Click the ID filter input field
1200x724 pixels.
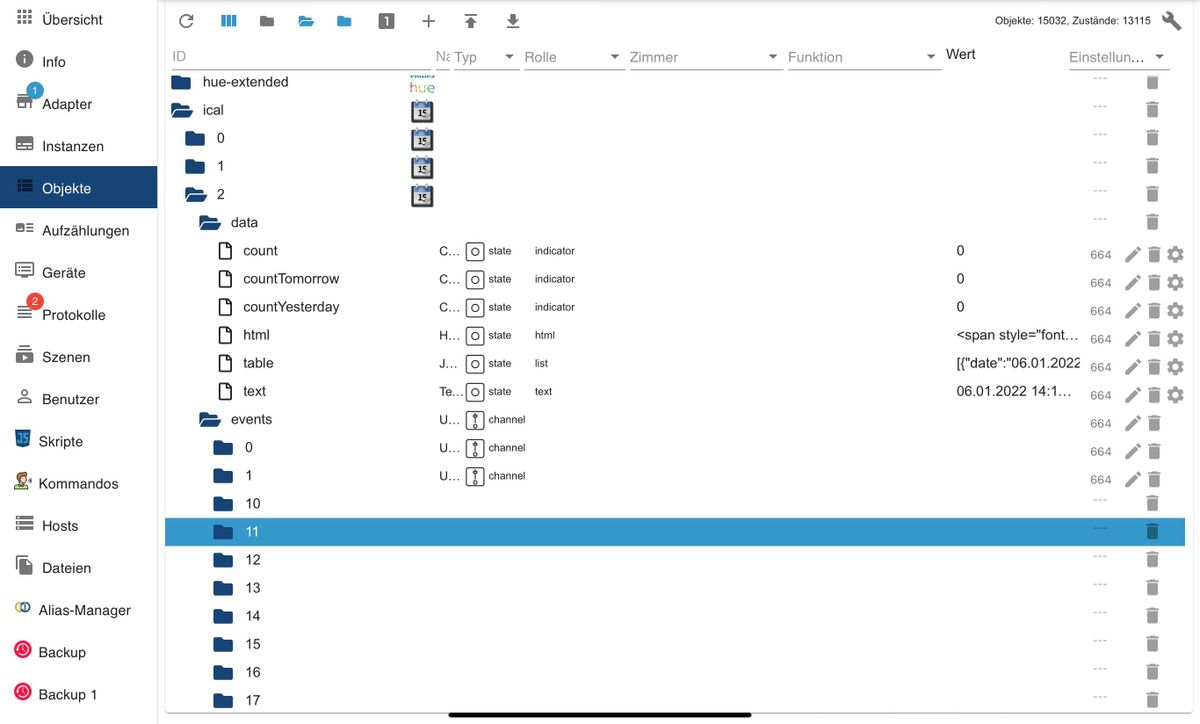300,58
